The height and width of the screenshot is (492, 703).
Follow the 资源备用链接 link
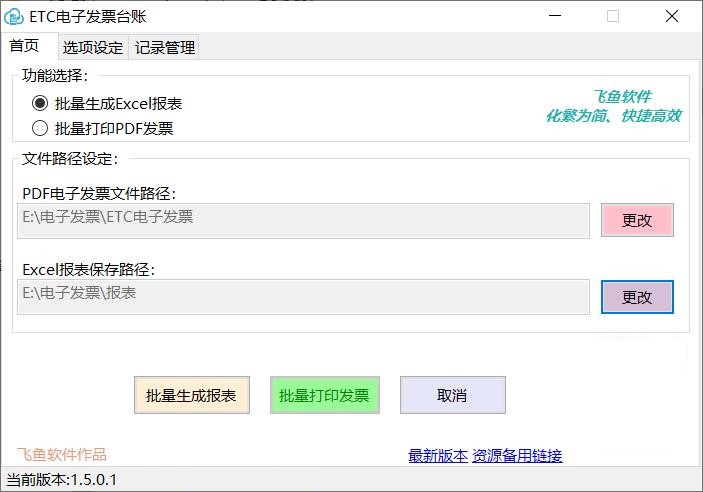click(x=517, y=456)
